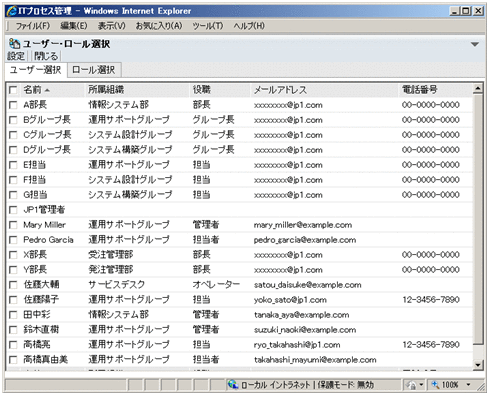This screenshot has width=491, height=397.
Task: Click the suzuki_naoki@example.com email cell
Action: (305, 330)
